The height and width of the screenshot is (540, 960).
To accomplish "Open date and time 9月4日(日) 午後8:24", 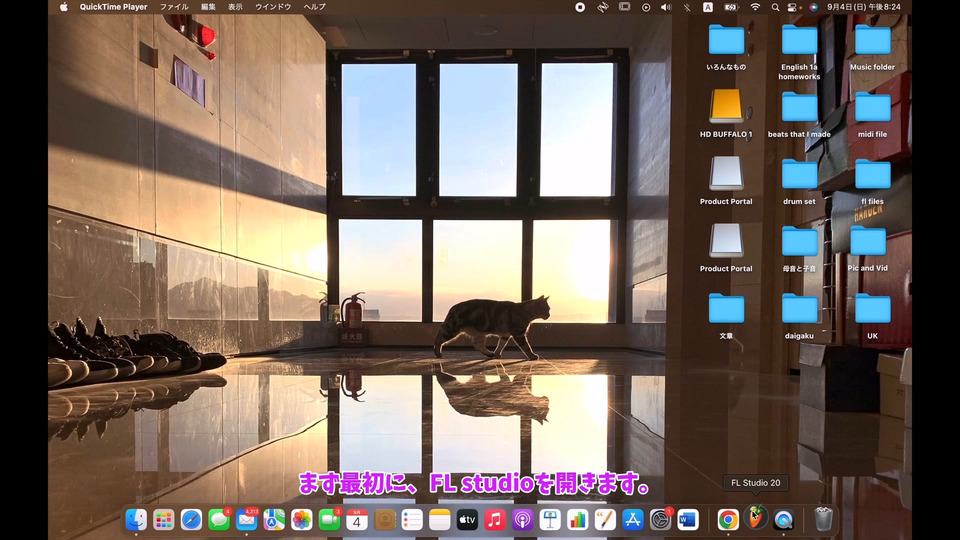I will pos(863,7).
